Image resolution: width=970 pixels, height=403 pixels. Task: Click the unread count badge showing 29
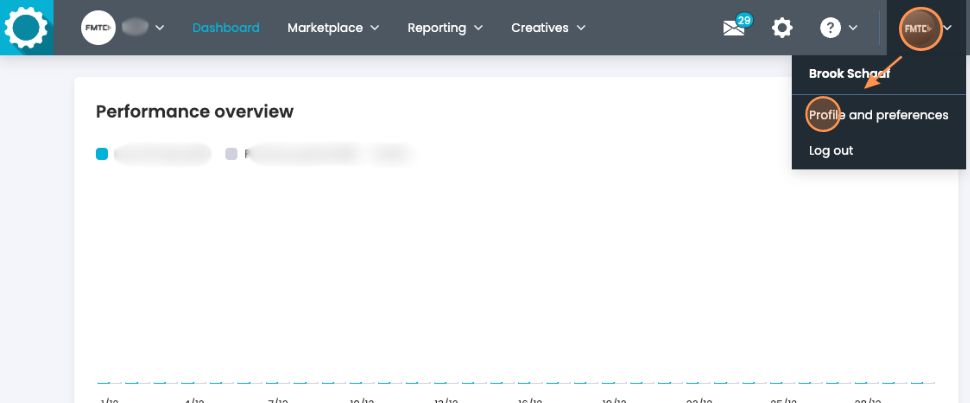click(x=744, y=20)
